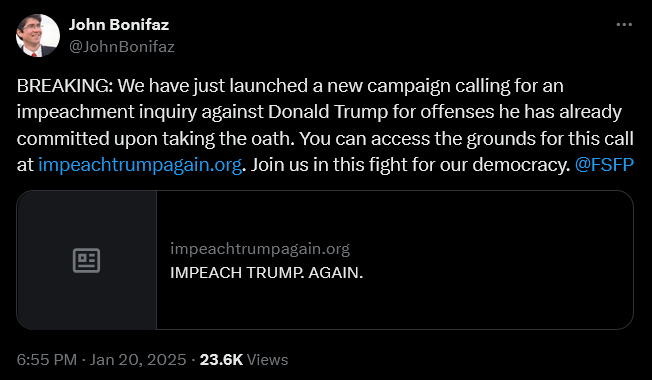Image resolution: width=652 pixels, height=380 pixels.
Task: Click 'committed upon taking the oath' text
Action: pyautogui.click(x=156, y=138)
